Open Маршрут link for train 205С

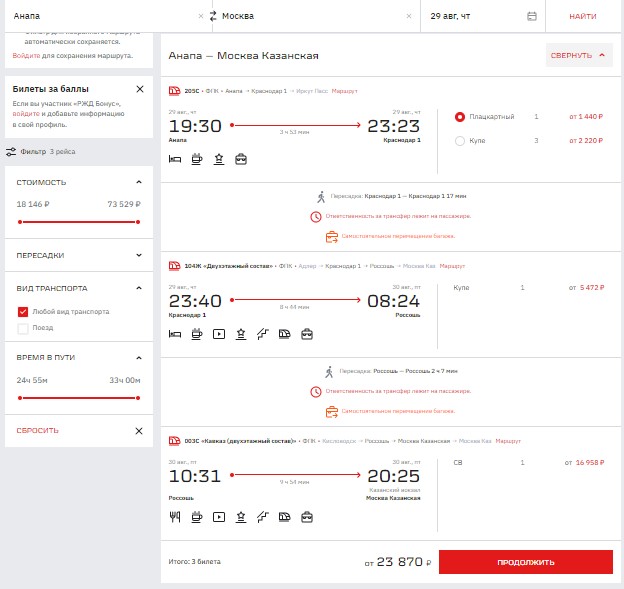coord(344,91)
